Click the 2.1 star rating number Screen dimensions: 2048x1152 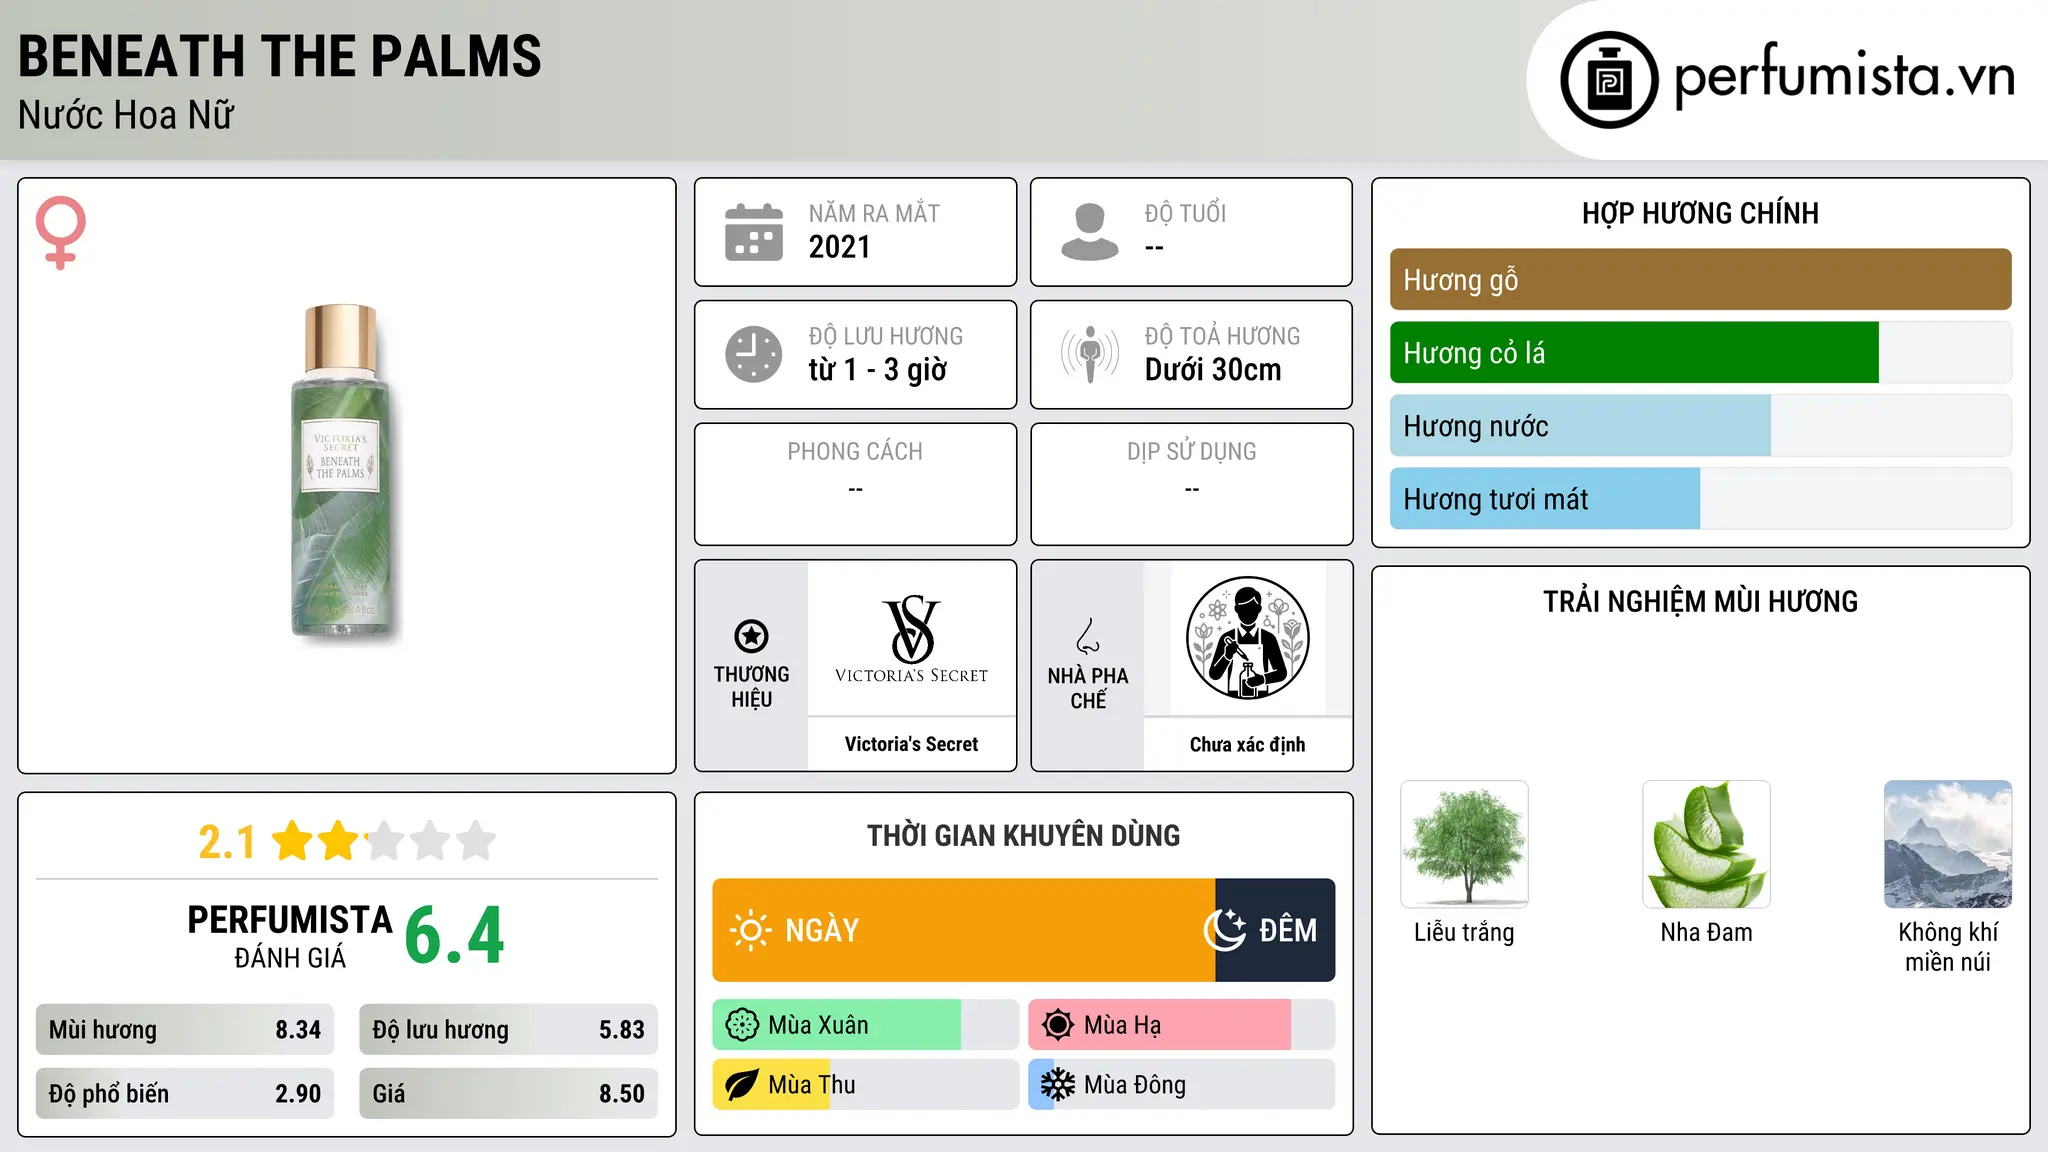227,842
